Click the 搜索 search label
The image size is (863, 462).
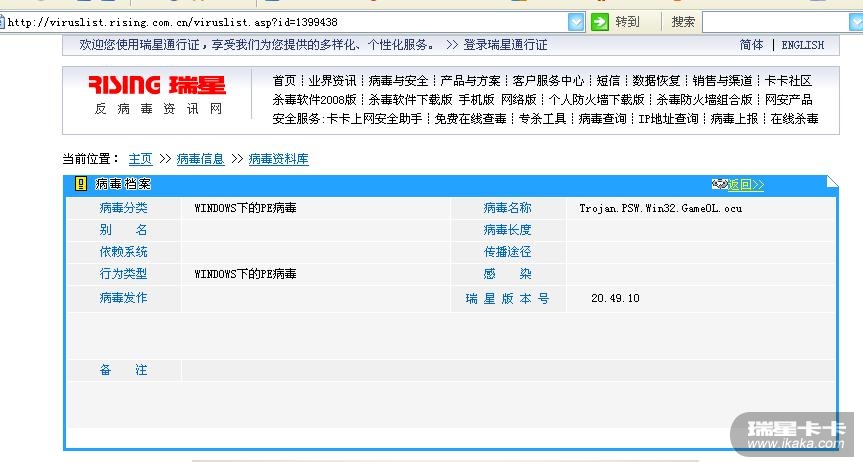[683, 22]
